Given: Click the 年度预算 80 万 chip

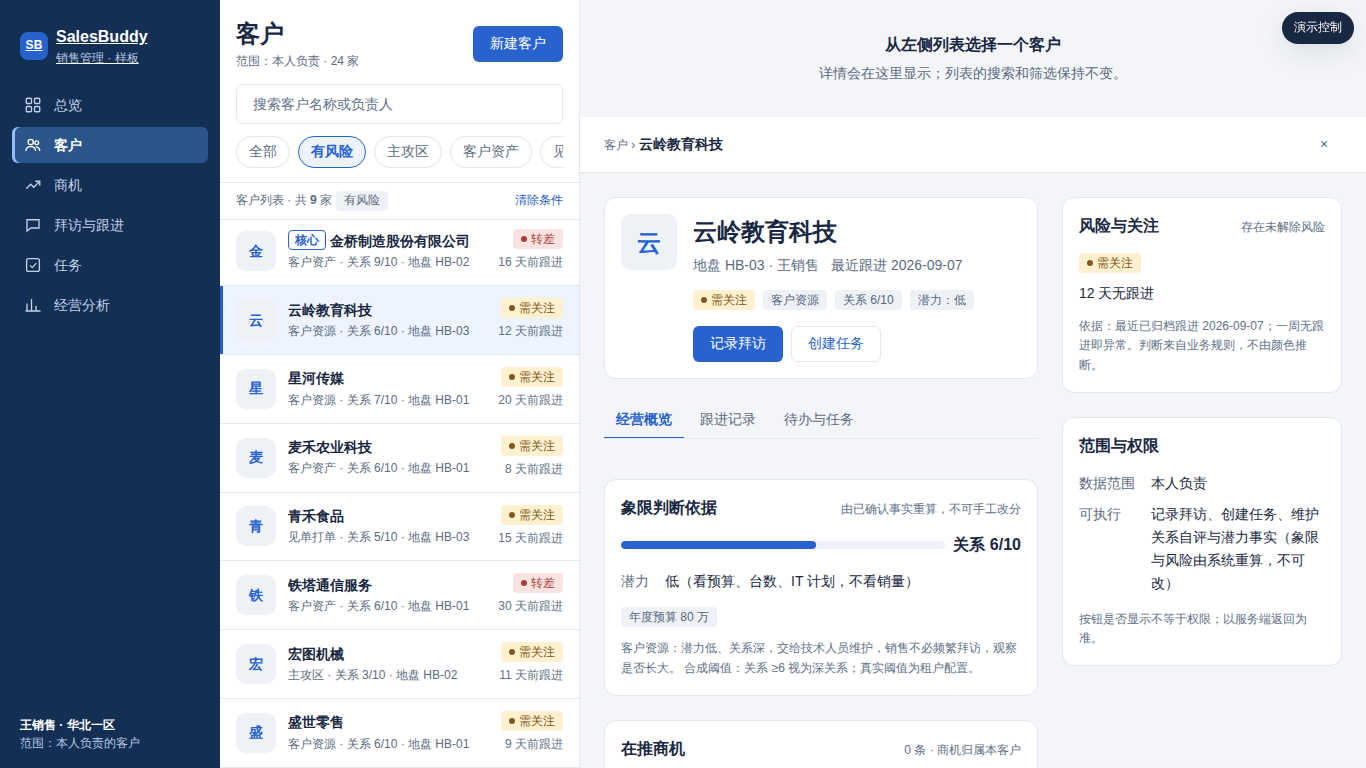Looking at the screenshot, I should click(669, 617).
